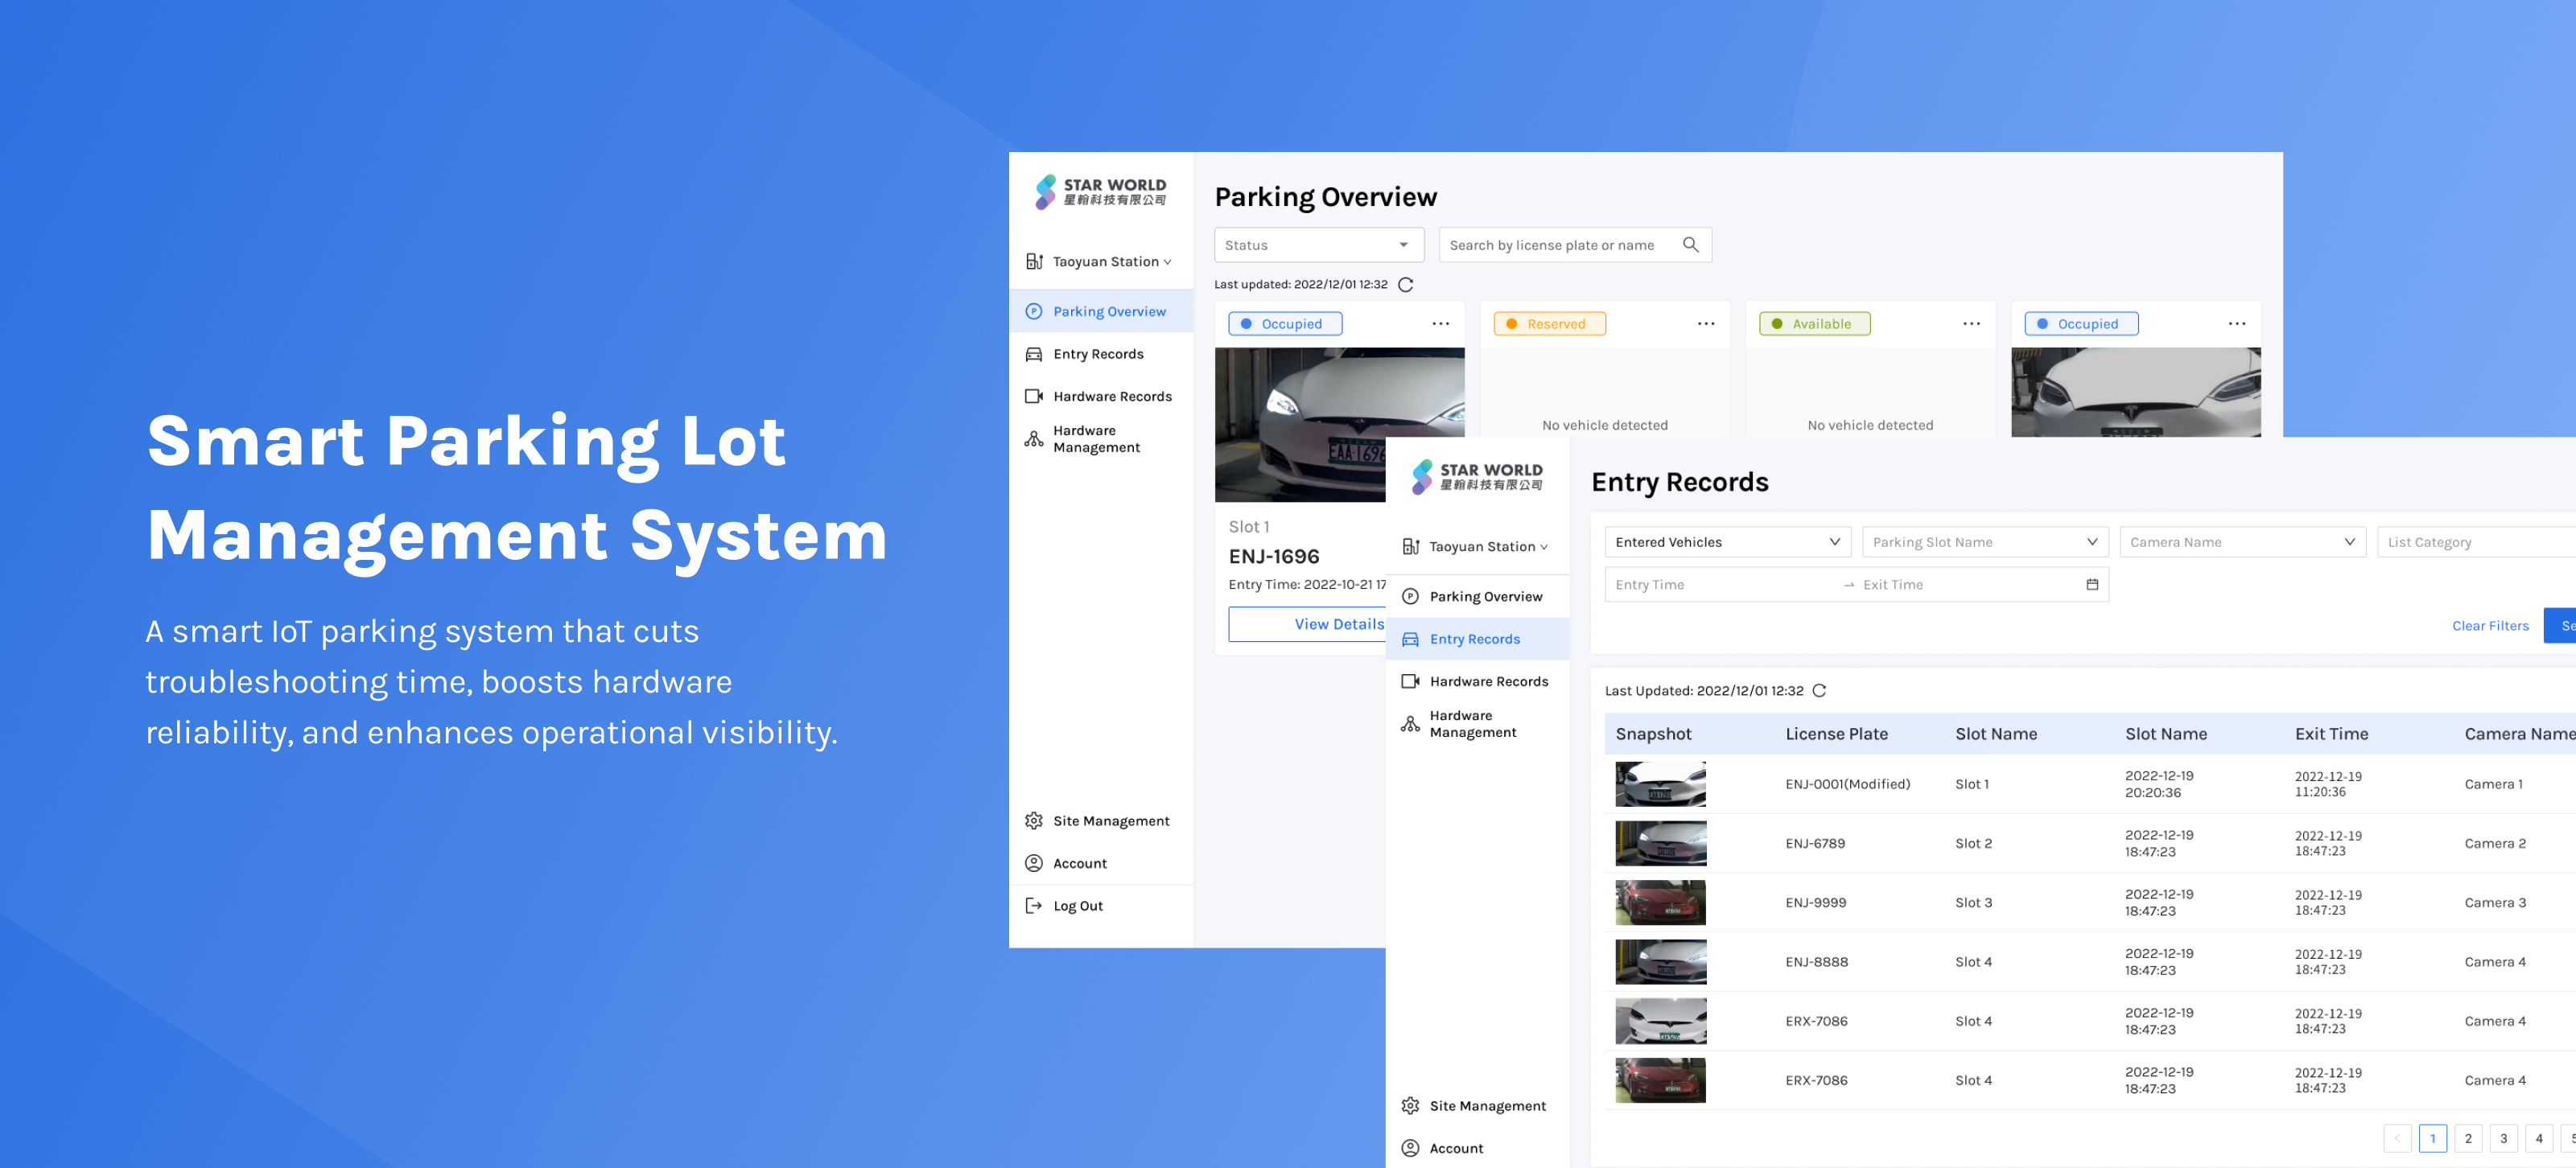
Task: Click Parking Overview P icon in Entry Records sidebar
Action: [x=1410, y=596]
